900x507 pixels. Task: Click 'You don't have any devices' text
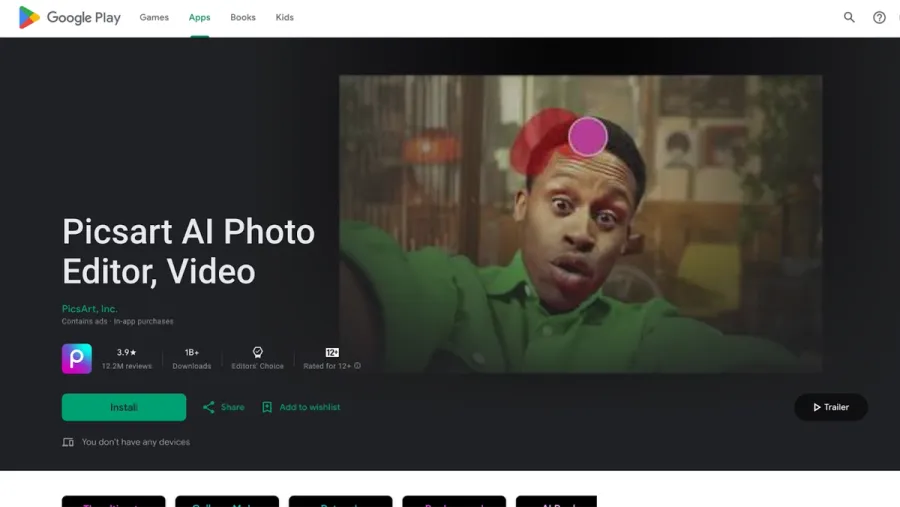click(x=135, y=442)
